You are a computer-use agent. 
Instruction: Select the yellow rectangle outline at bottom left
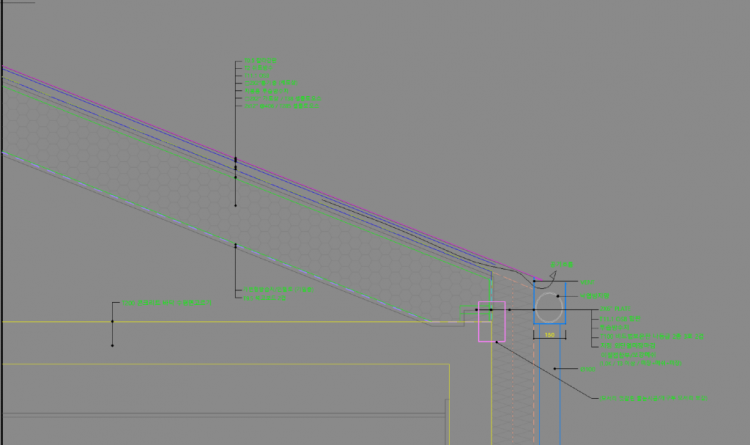tap(225, 365)
